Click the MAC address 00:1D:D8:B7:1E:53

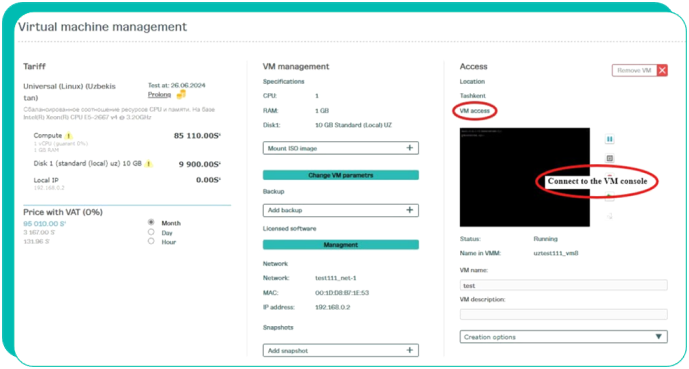pyautogui.click(x=342, y=293)
